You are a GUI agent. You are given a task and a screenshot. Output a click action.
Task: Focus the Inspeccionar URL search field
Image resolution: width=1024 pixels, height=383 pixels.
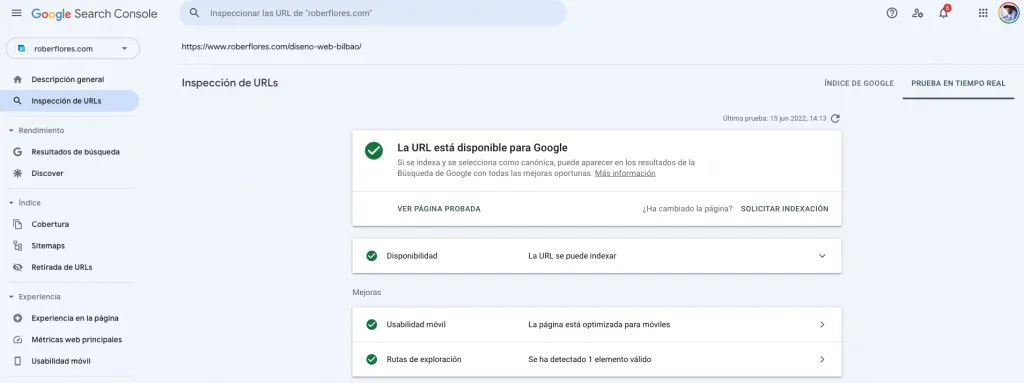pos(373,13)
